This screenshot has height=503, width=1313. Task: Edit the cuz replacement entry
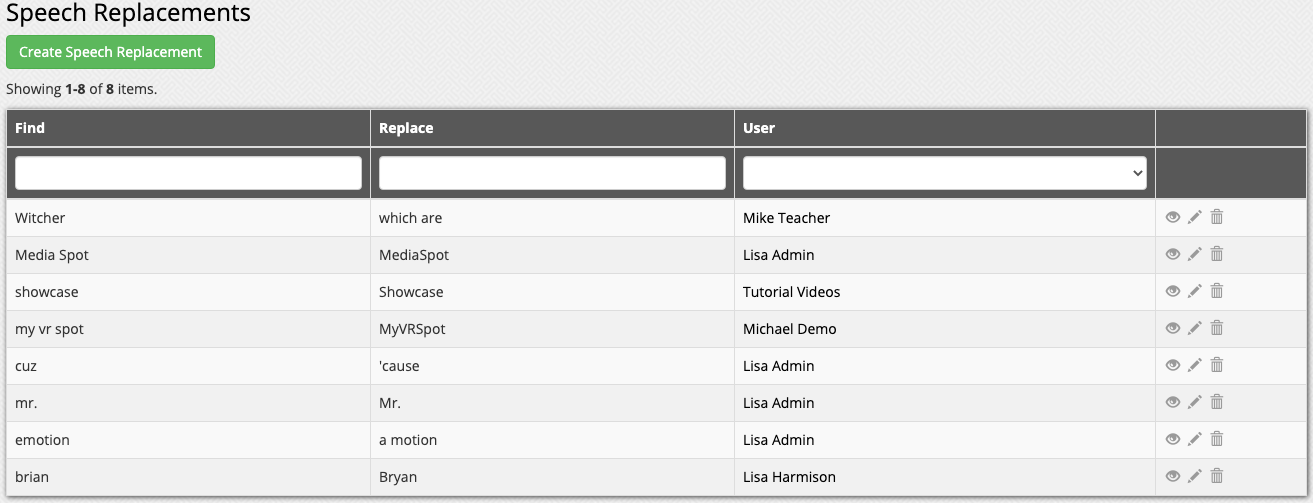pyautogui.click(x=1195, y=365)
